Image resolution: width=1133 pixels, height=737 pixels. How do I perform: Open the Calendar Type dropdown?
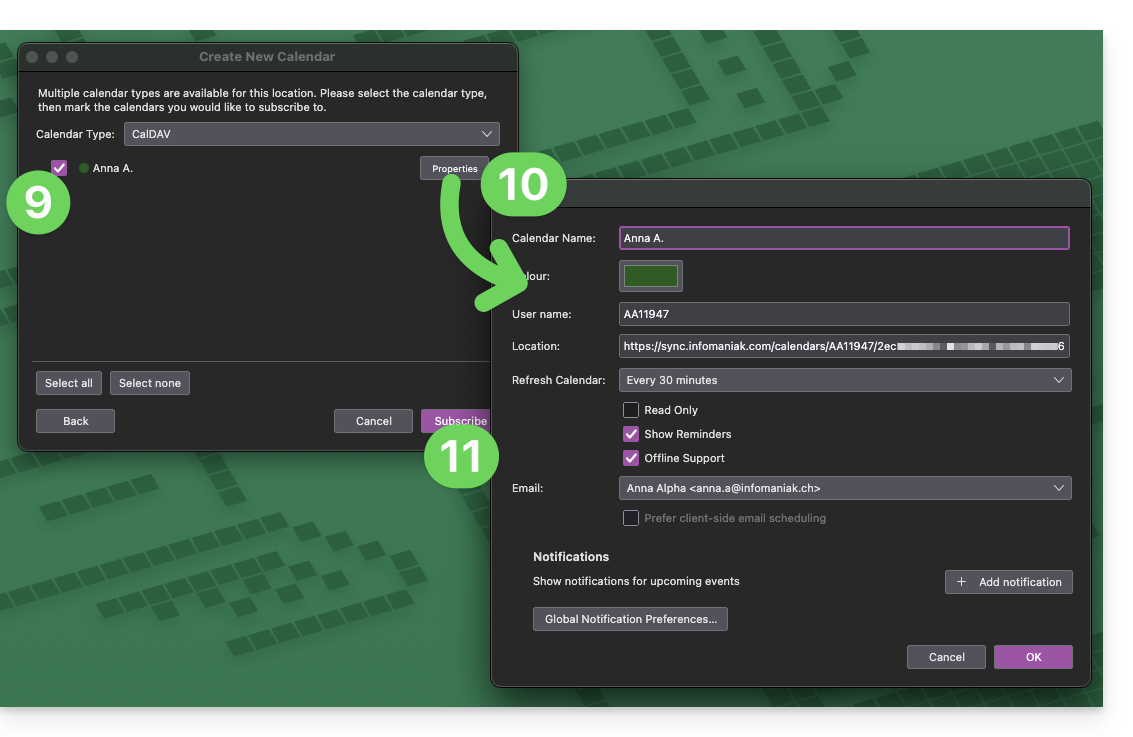(311, 134)
